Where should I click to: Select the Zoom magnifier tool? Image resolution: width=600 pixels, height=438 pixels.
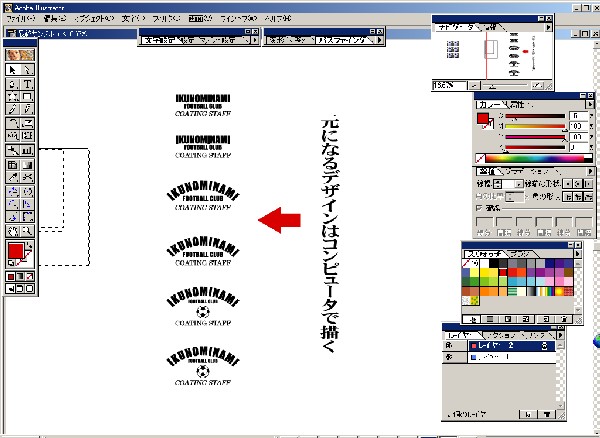tap(27, 231)
